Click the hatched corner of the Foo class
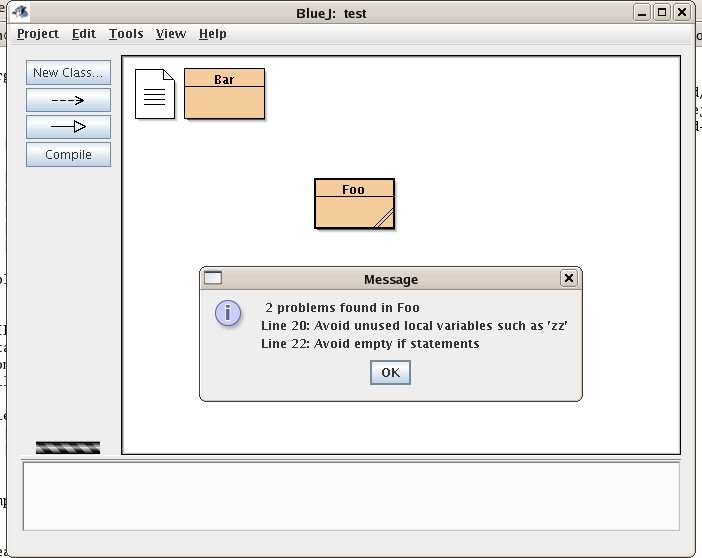Screen dimensions: 702x558 click(x=385, y=219)
